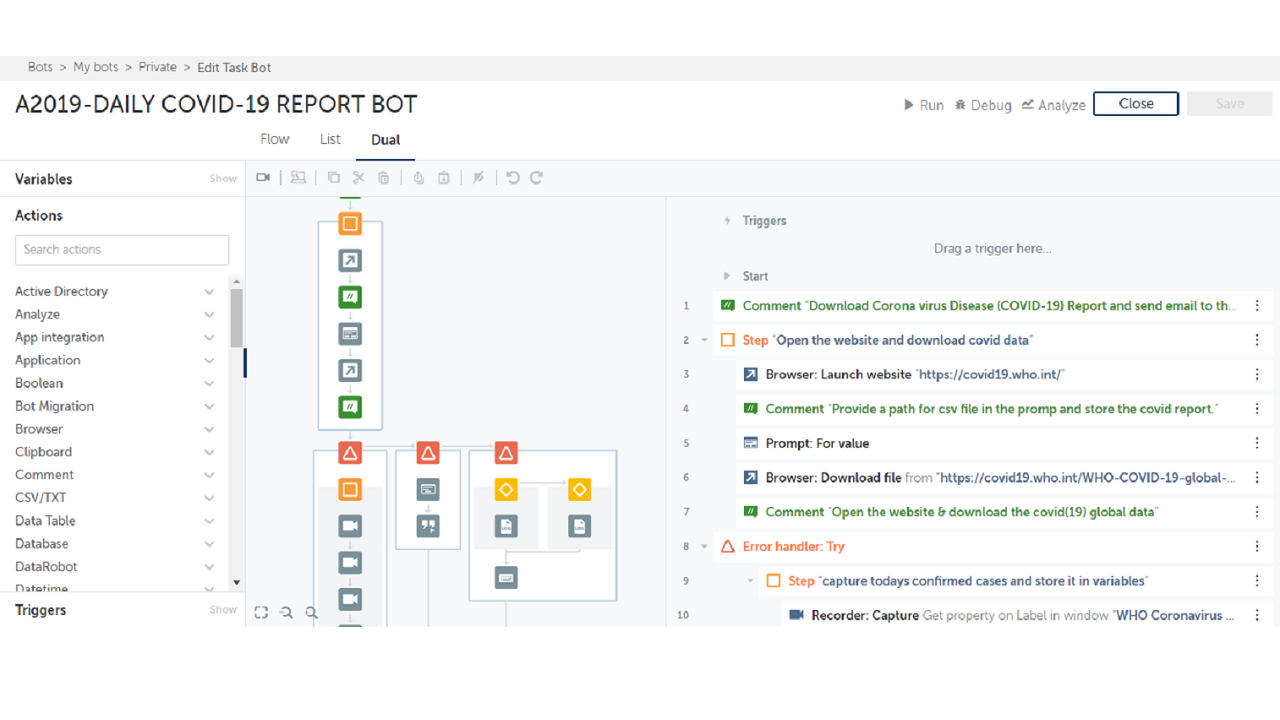The height and width of the screenshot is (720, 1280).
Task: Click the zoom out magnifier in flow view
Action: point(286,612)
